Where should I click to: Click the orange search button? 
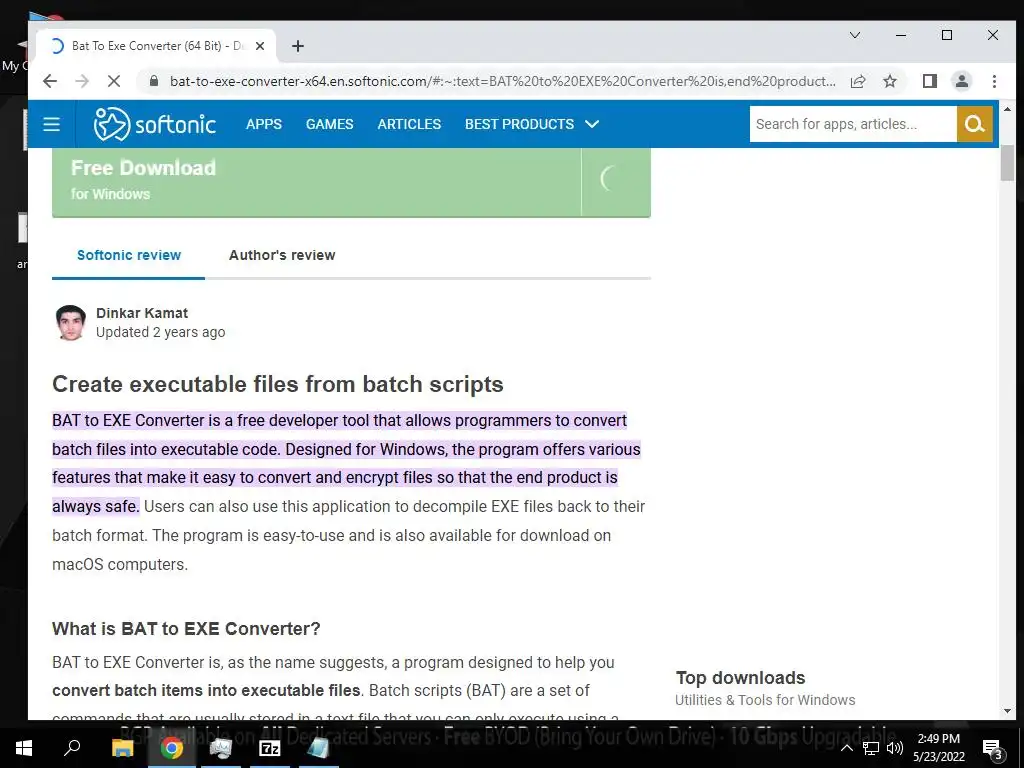point(974,124)
